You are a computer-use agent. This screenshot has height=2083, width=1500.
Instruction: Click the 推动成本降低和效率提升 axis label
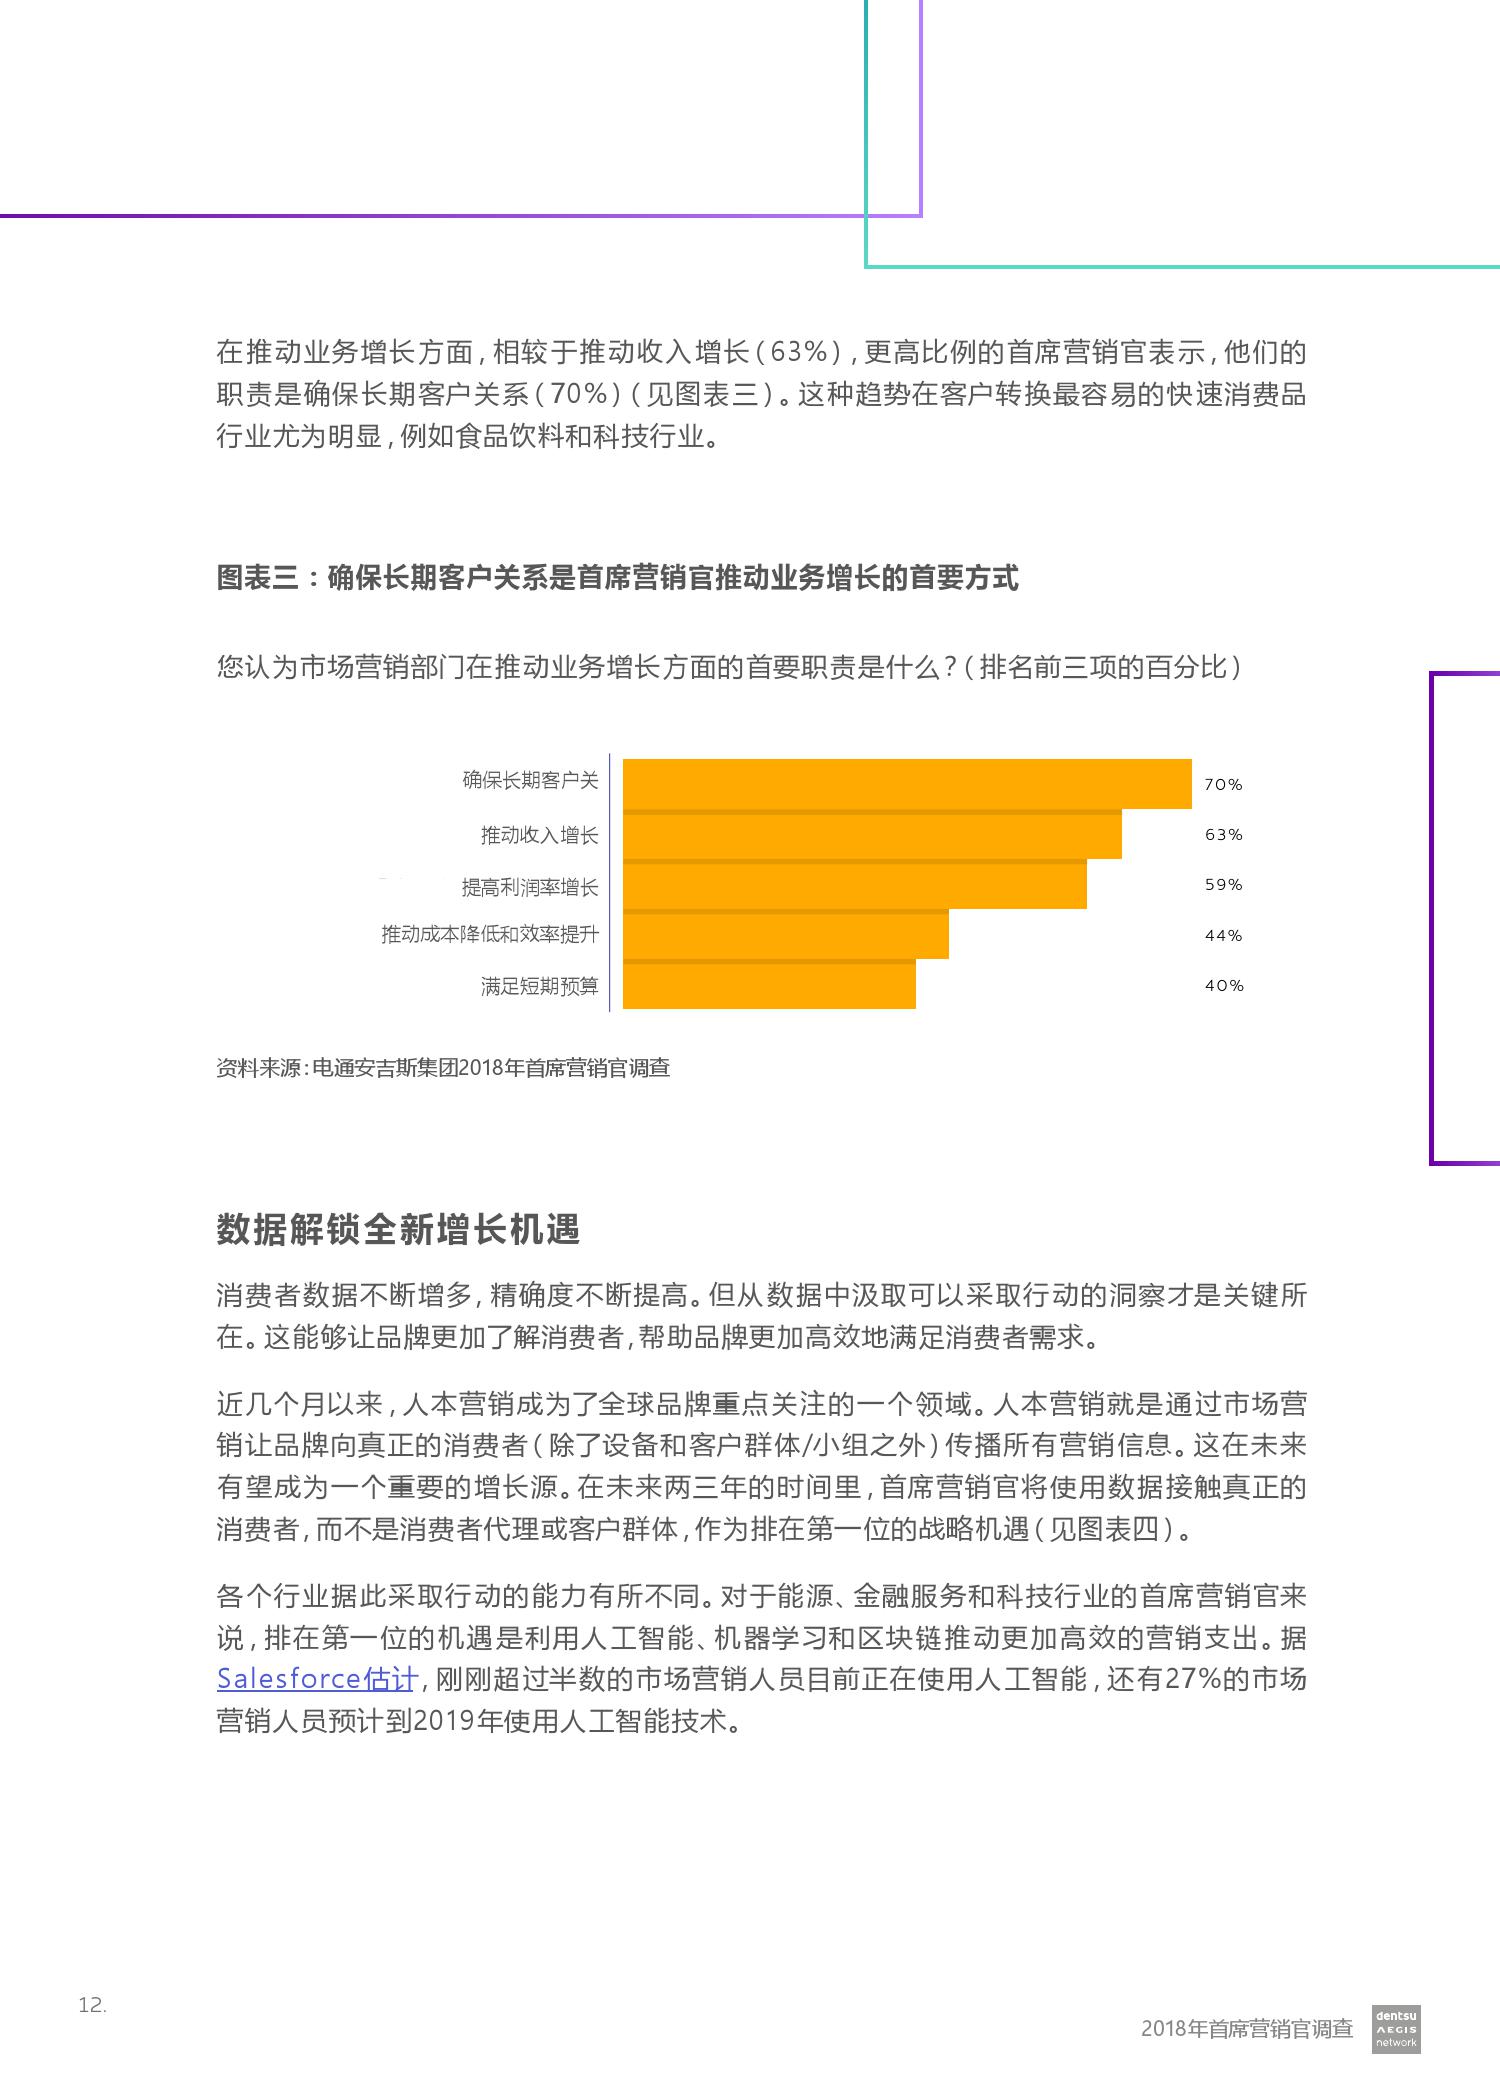point(490,935)
